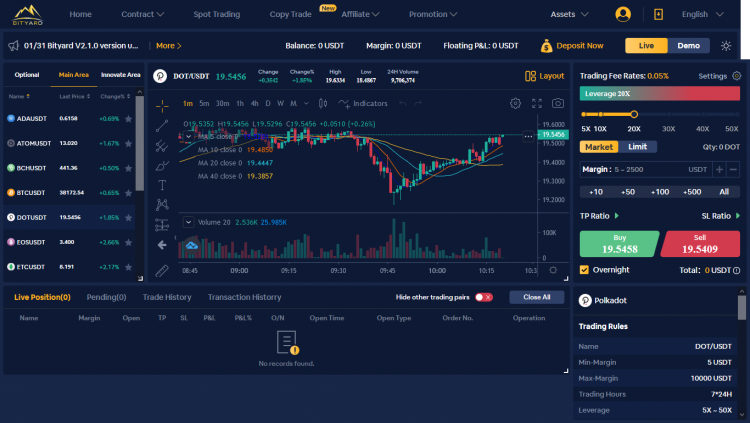
Task: Click the Buy 19.5458 button
Action: click(618, 244)
